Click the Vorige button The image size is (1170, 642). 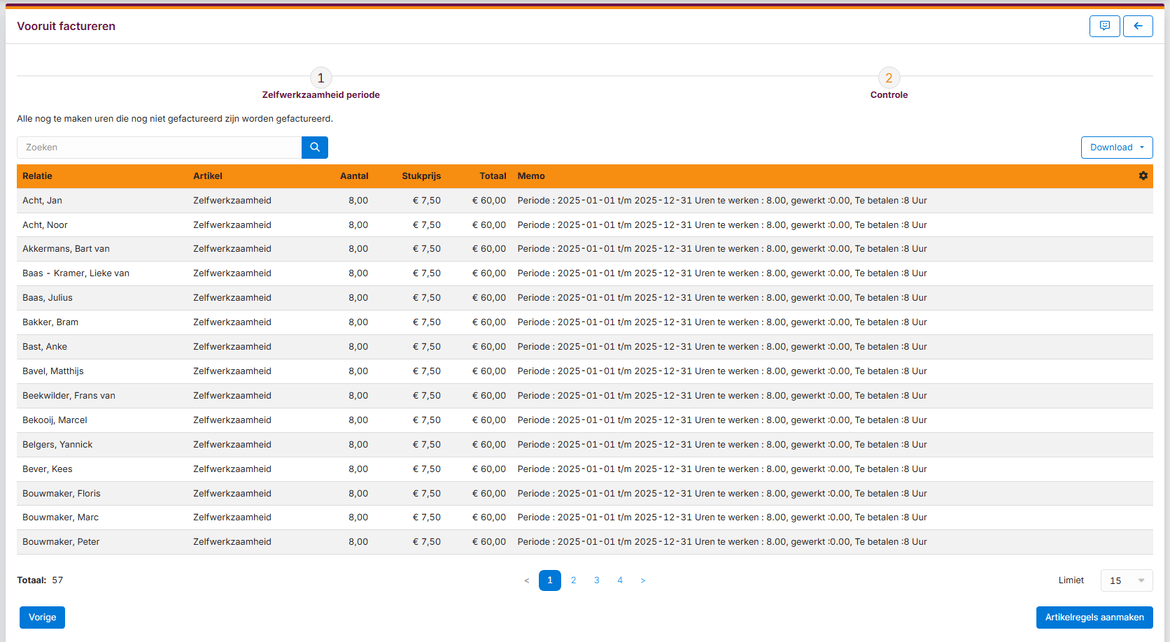click(x=43, y=617)
